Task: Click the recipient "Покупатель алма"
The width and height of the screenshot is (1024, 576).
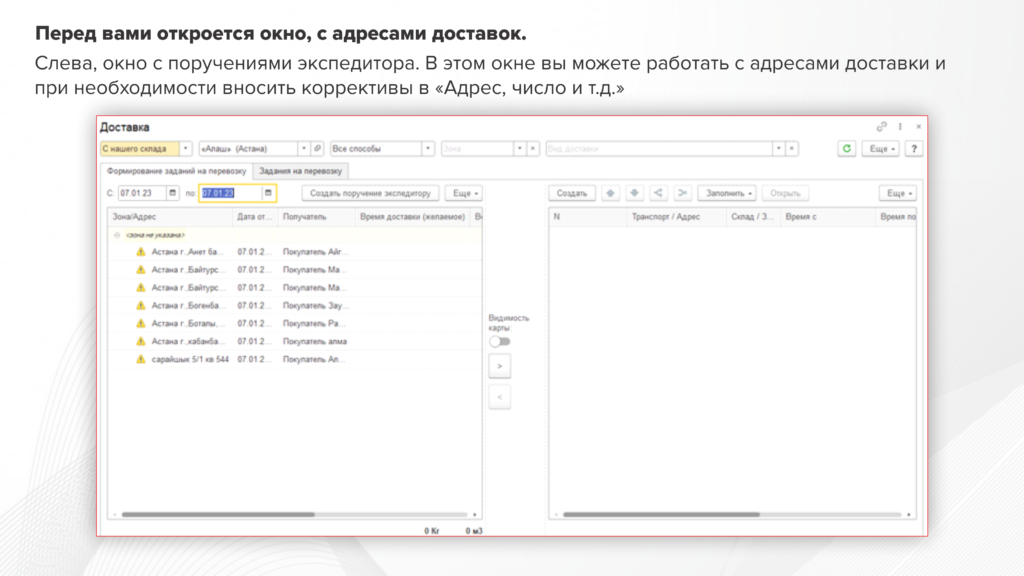Action: pos(315,342)
